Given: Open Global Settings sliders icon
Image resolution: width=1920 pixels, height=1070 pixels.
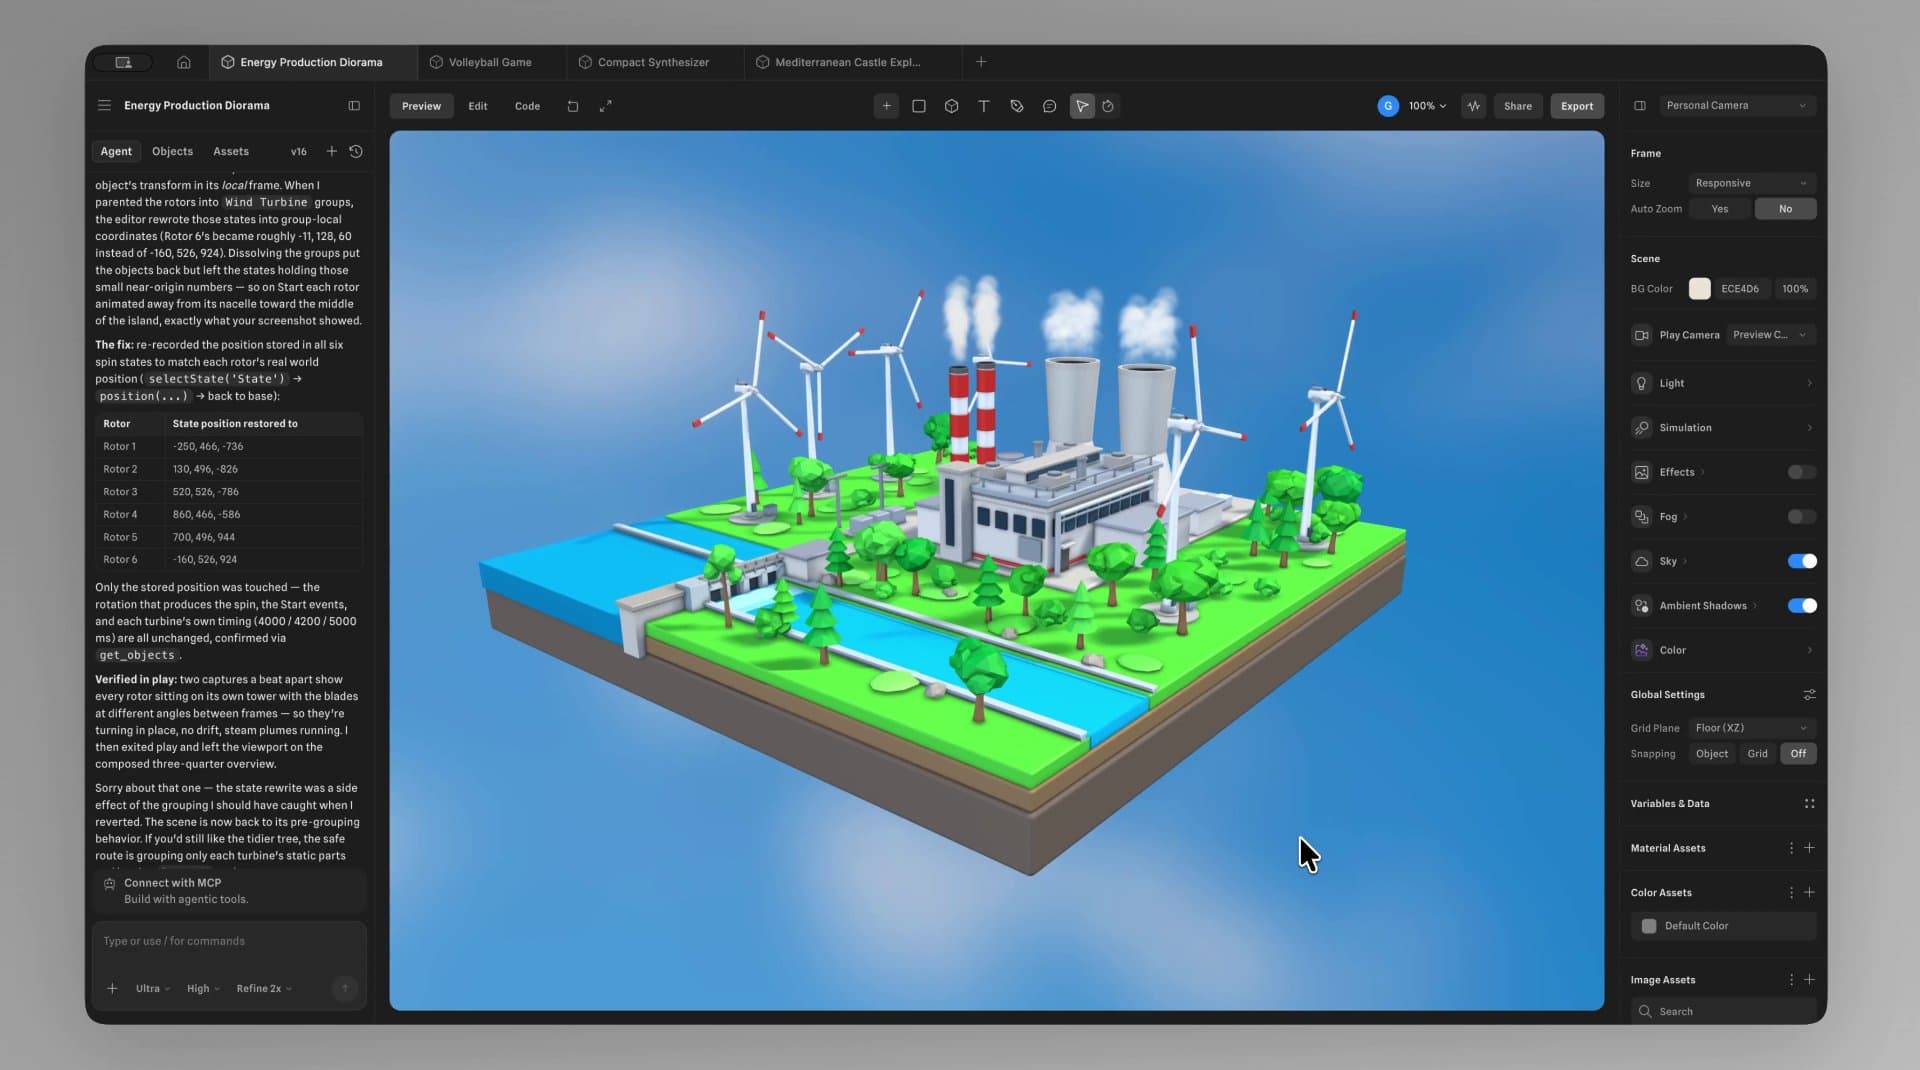Looking at the screenshot, I should [1809, 695].
